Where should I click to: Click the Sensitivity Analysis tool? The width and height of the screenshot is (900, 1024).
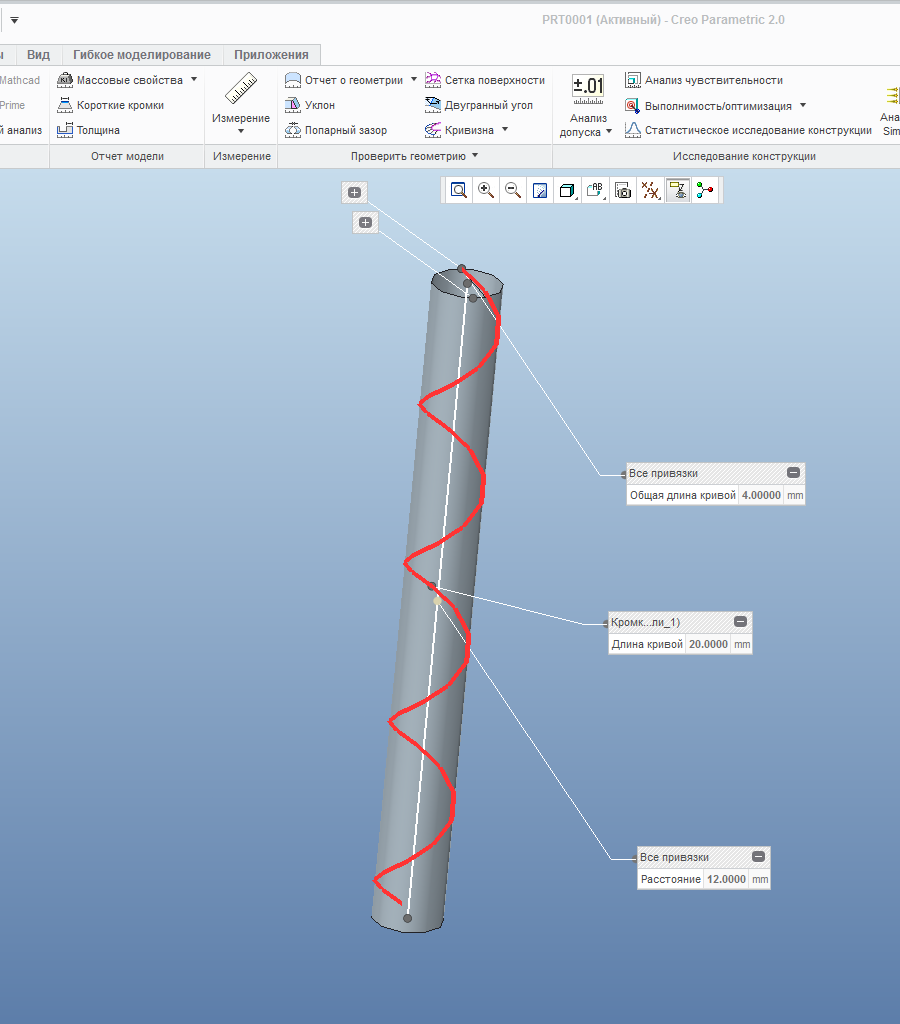(x=704, y=80)
